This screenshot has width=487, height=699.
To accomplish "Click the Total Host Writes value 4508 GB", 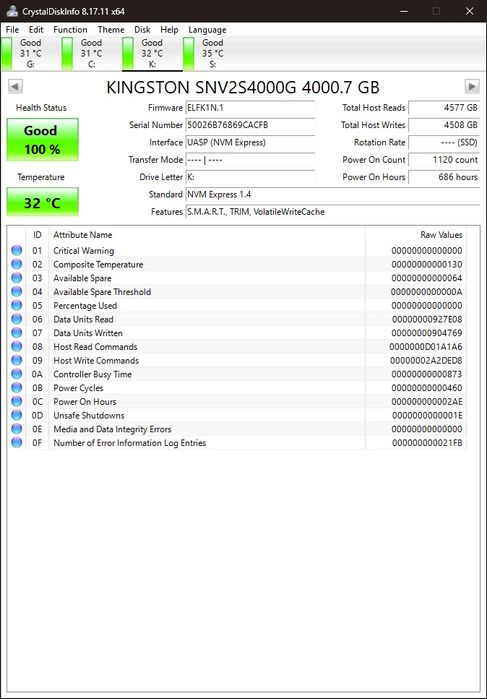I will pos(444,125).
